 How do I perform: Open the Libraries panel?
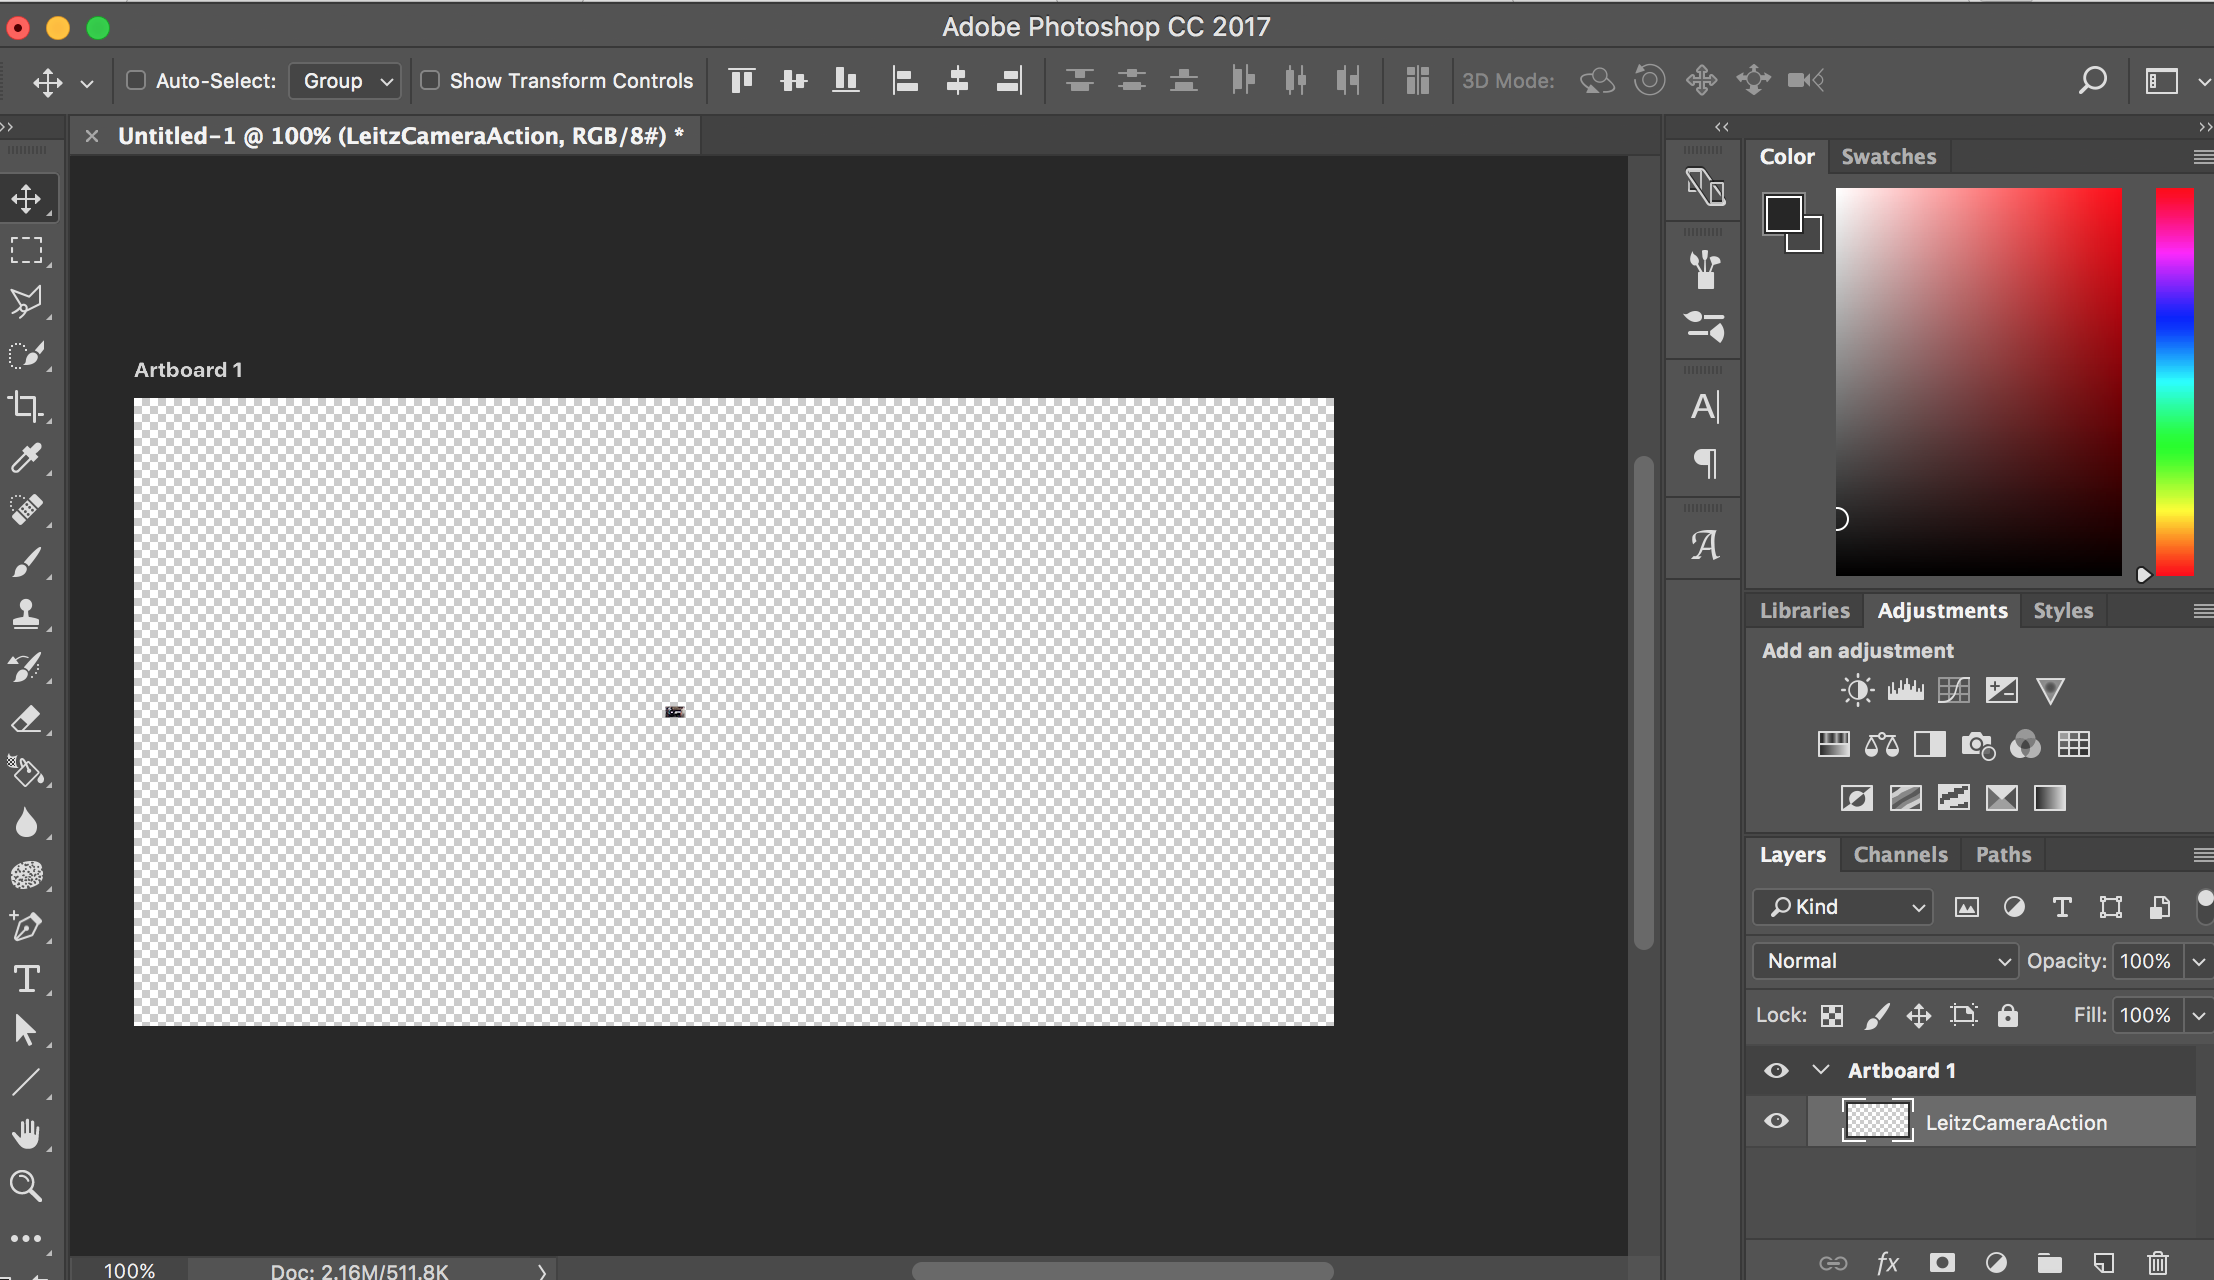click(x=1803, y=610)
